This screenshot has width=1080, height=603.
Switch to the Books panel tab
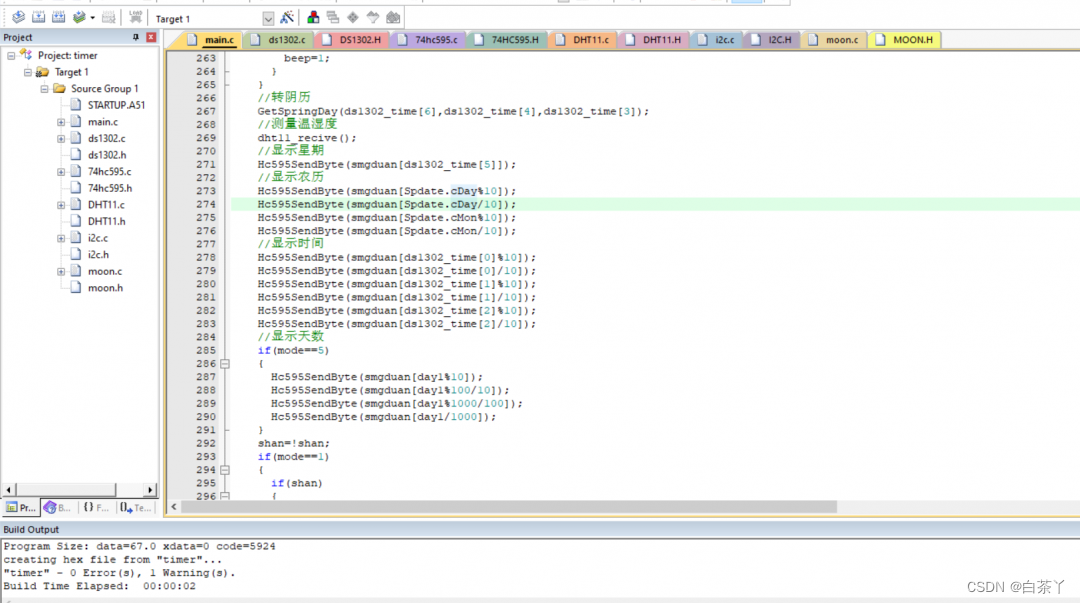pyautogui.click(x=56, y=508)
